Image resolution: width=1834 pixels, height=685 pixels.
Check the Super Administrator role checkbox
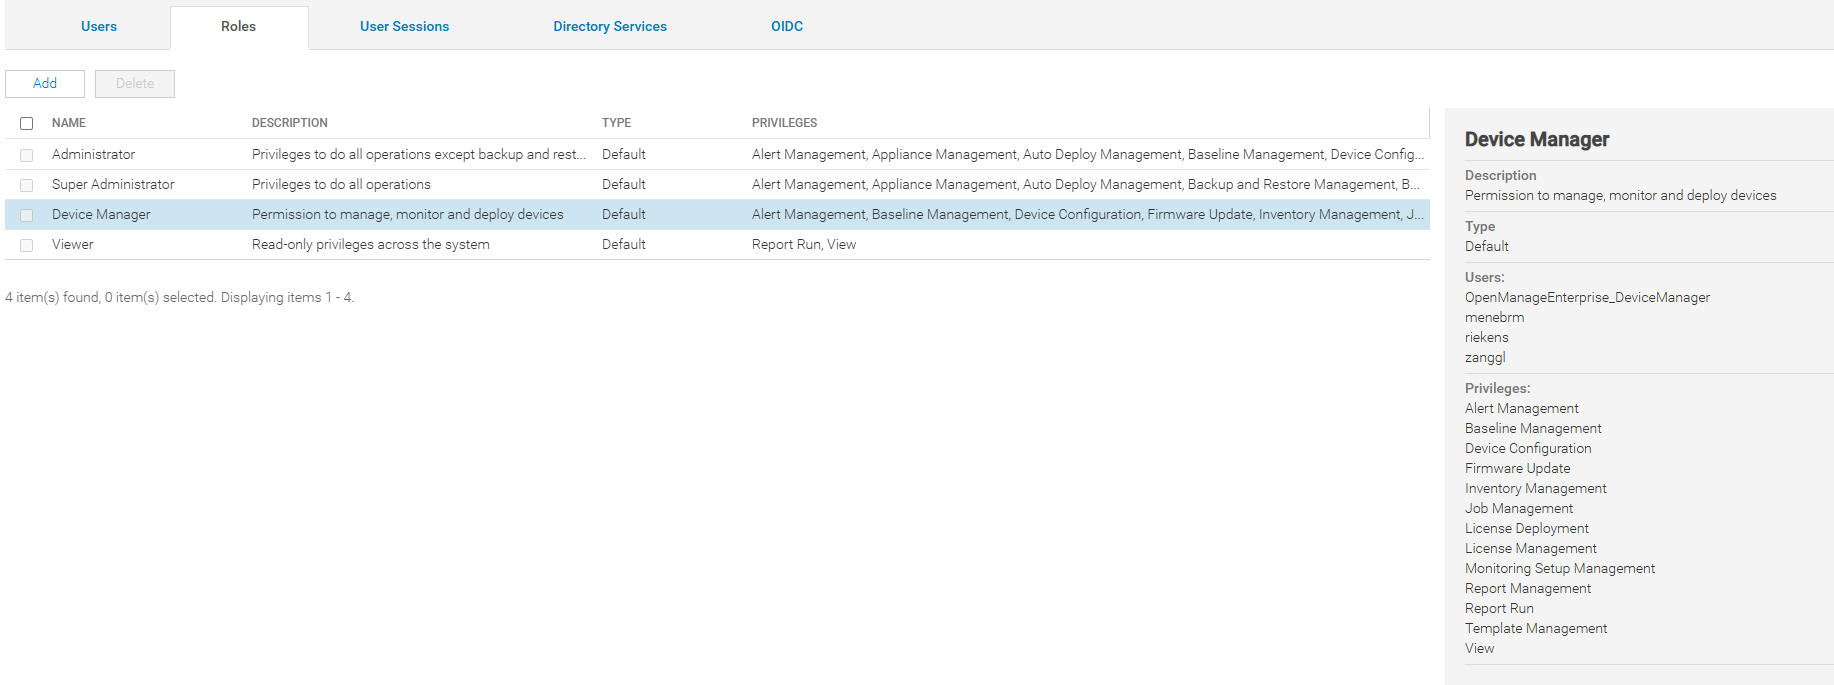coord(27,185)
